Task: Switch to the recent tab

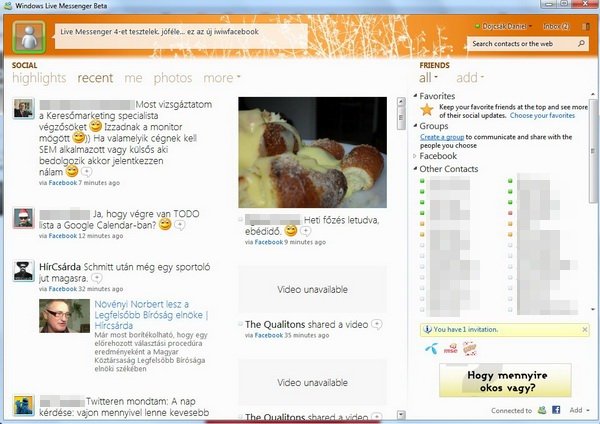Action: [95, 78]
